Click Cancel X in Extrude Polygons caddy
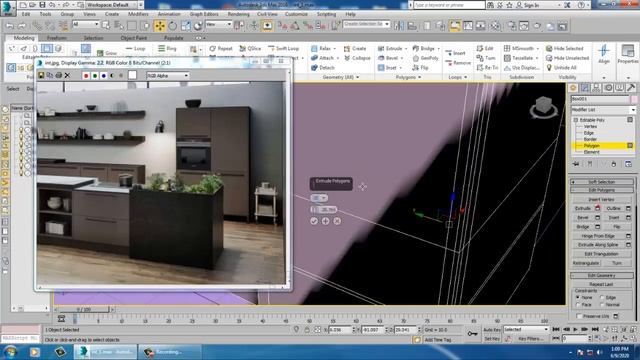The width and height of the screenshot is (640, 360). (x=337, y=221)
